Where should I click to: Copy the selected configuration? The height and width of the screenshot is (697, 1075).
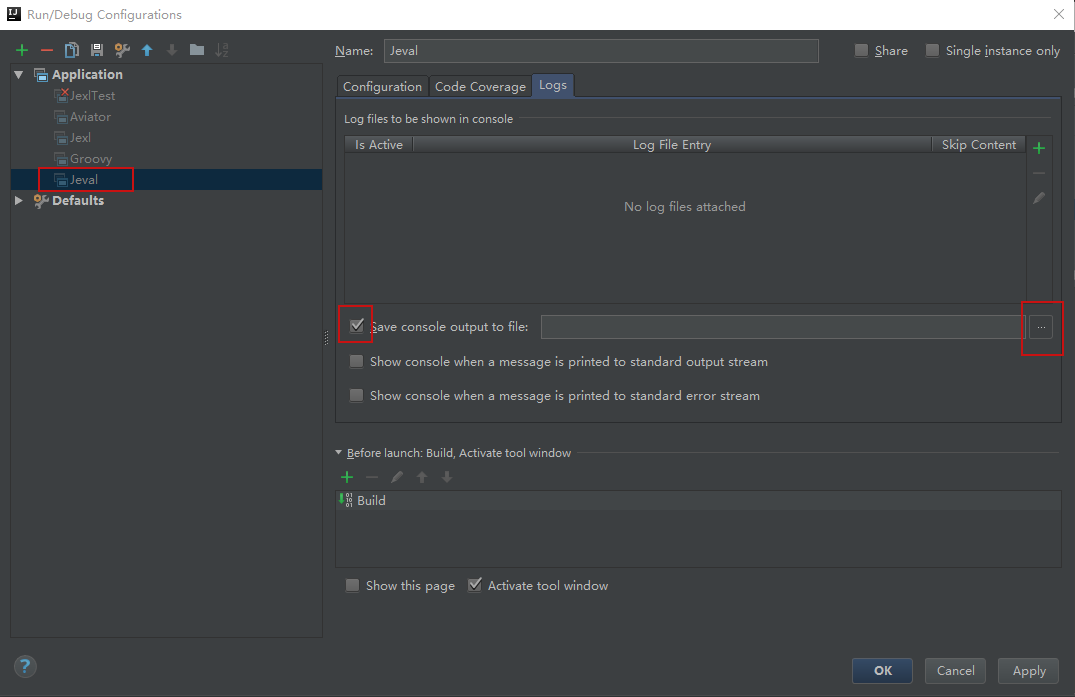click(x=71, y=49)
